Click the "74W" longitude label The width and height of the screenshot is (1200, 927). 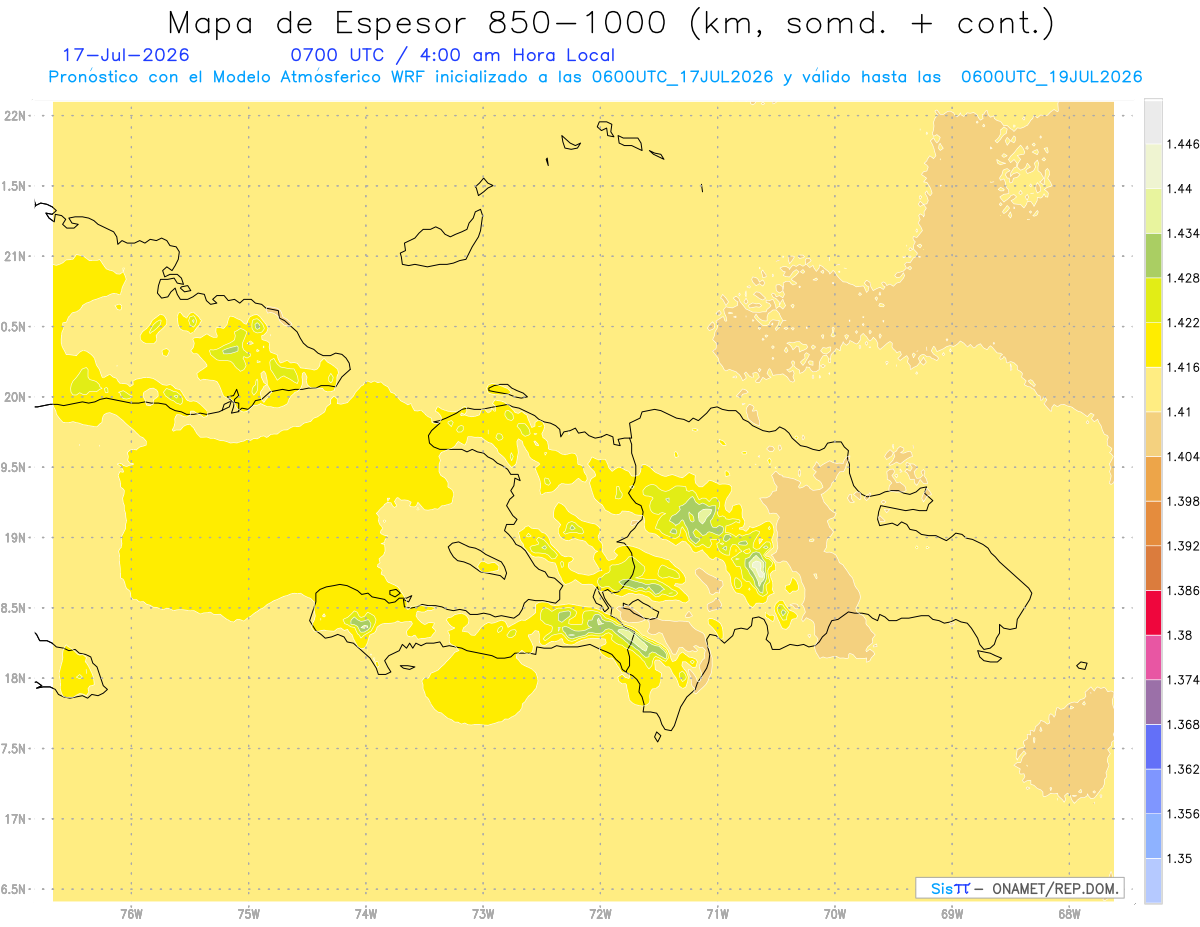[x=365, y=914]
